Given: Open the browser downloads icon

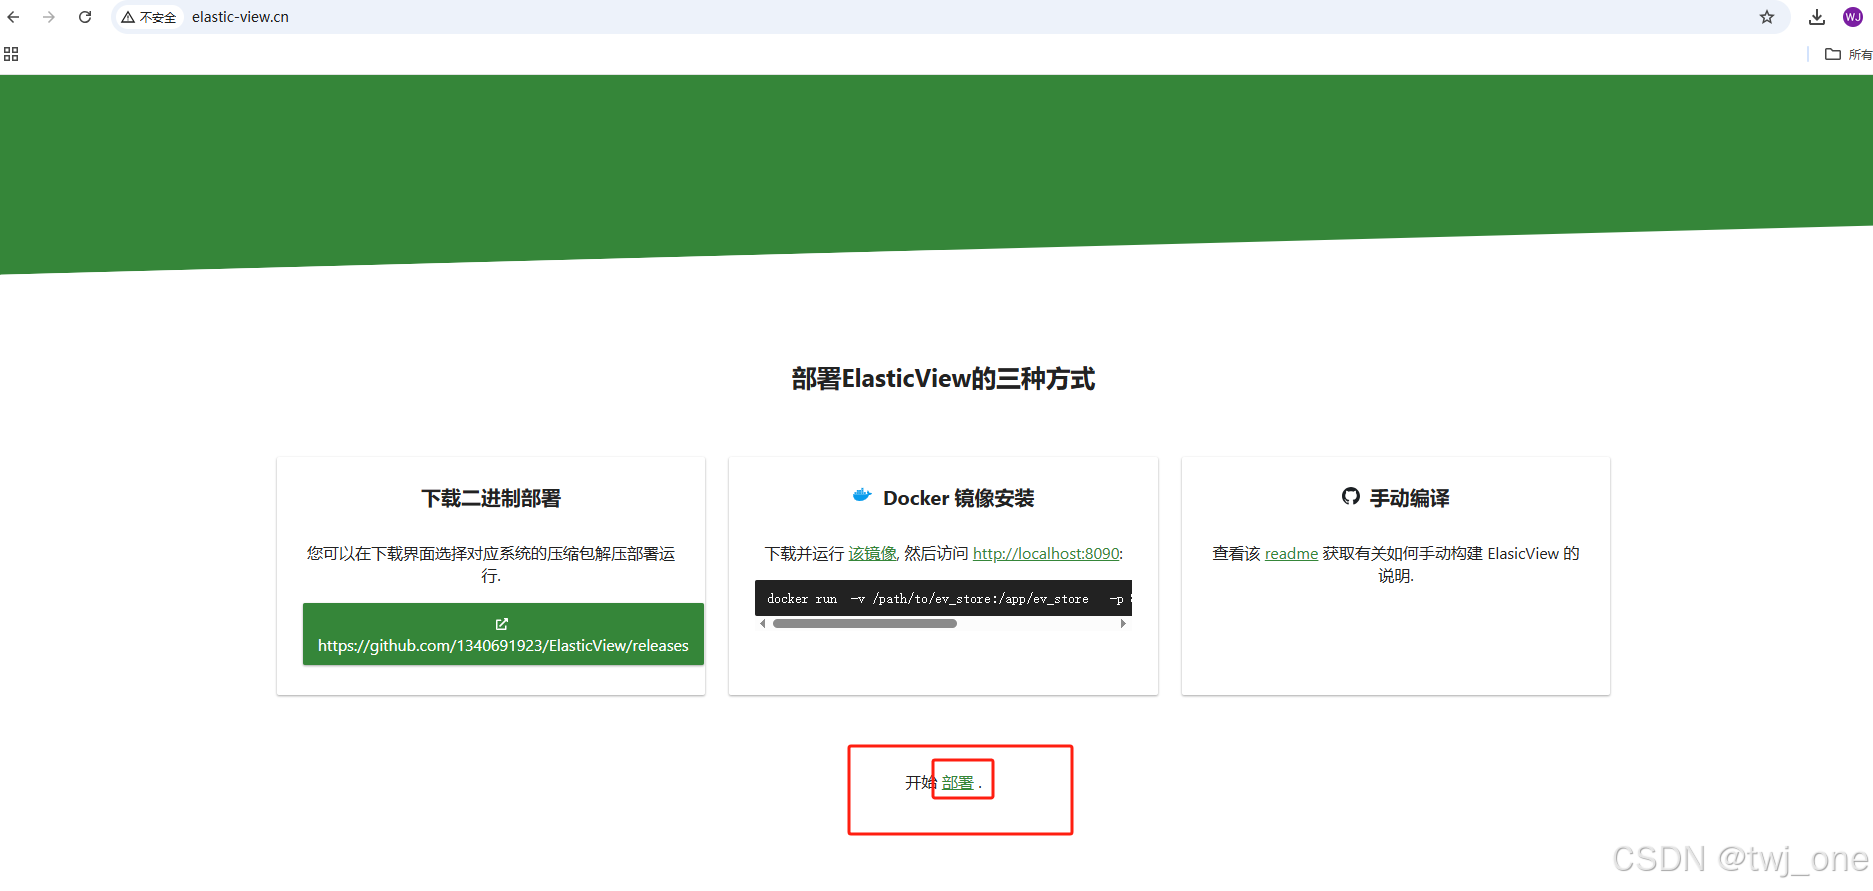Looking at the screenshot, I should pos(1817,17).
